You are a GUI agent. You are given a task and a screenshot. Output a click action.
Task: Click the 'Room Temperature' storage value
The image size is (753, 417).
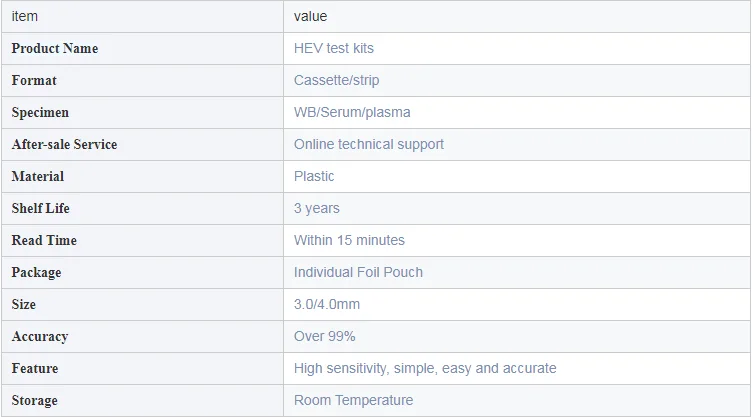tap(353, 400)
